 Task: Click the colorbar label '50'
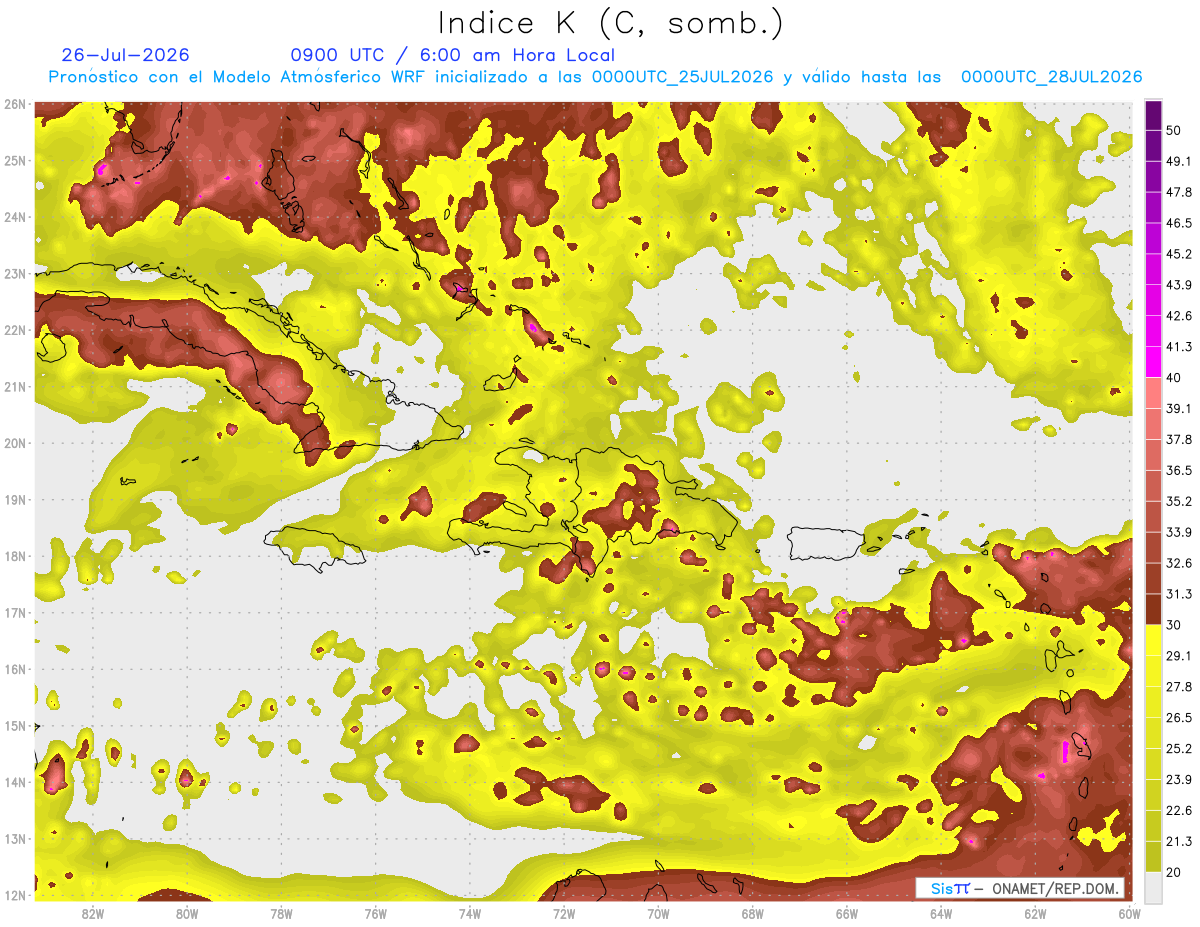(1175, 131)
